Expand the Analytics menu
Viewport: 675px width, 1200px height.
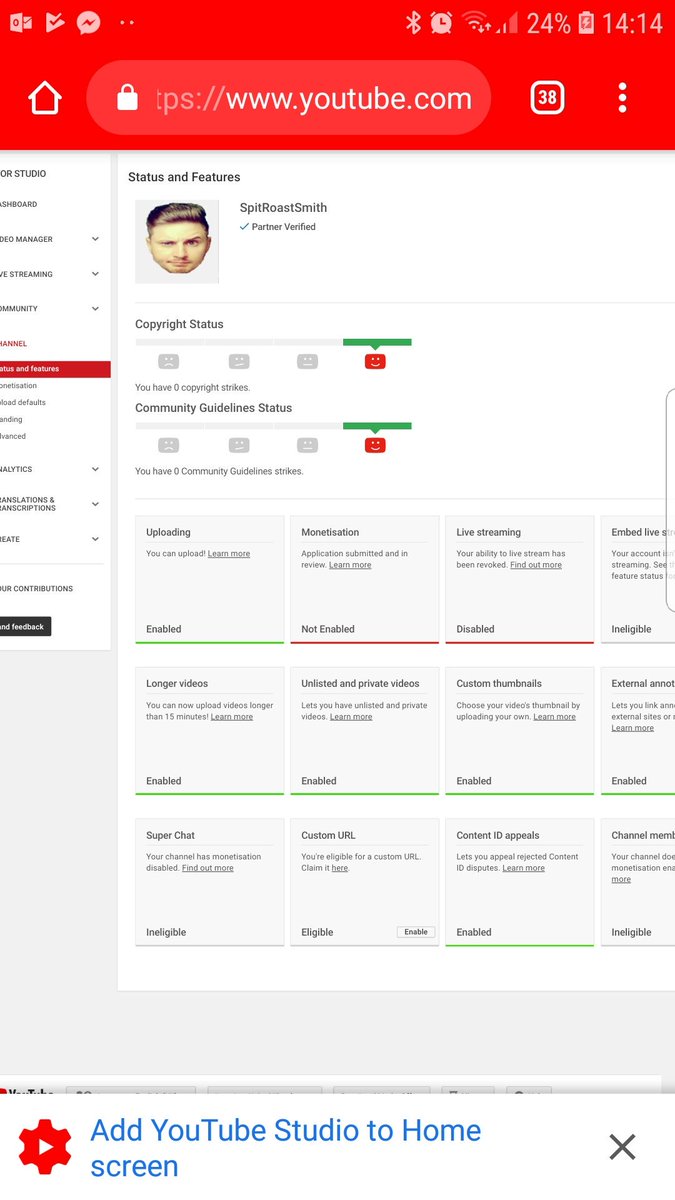tap(95, 469)
